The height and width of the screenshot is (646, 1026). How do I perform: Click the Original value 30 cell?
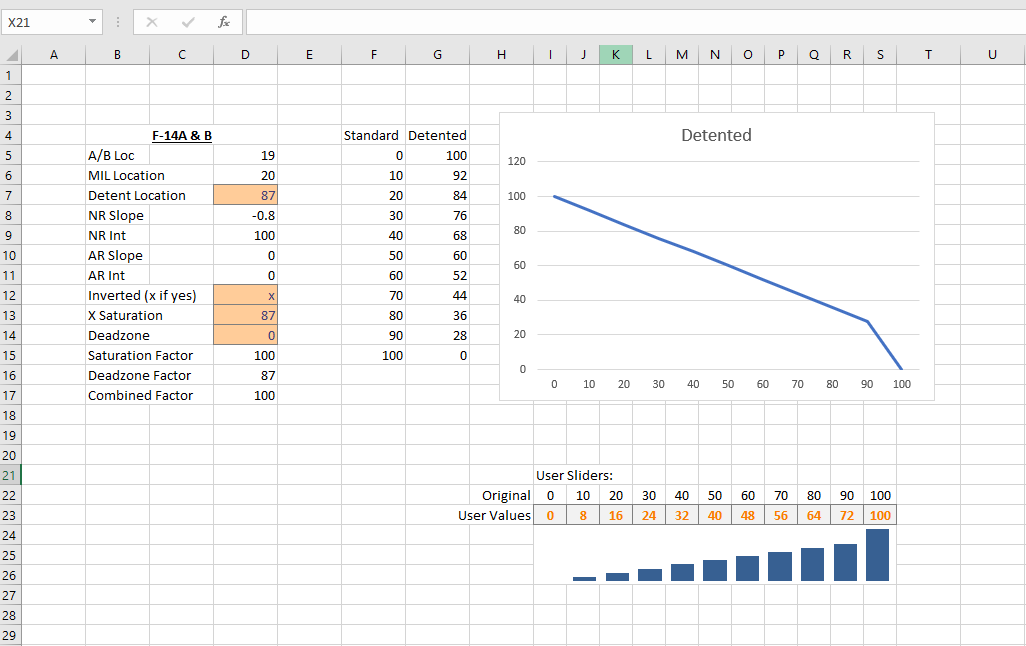click(x=648, y=495)
